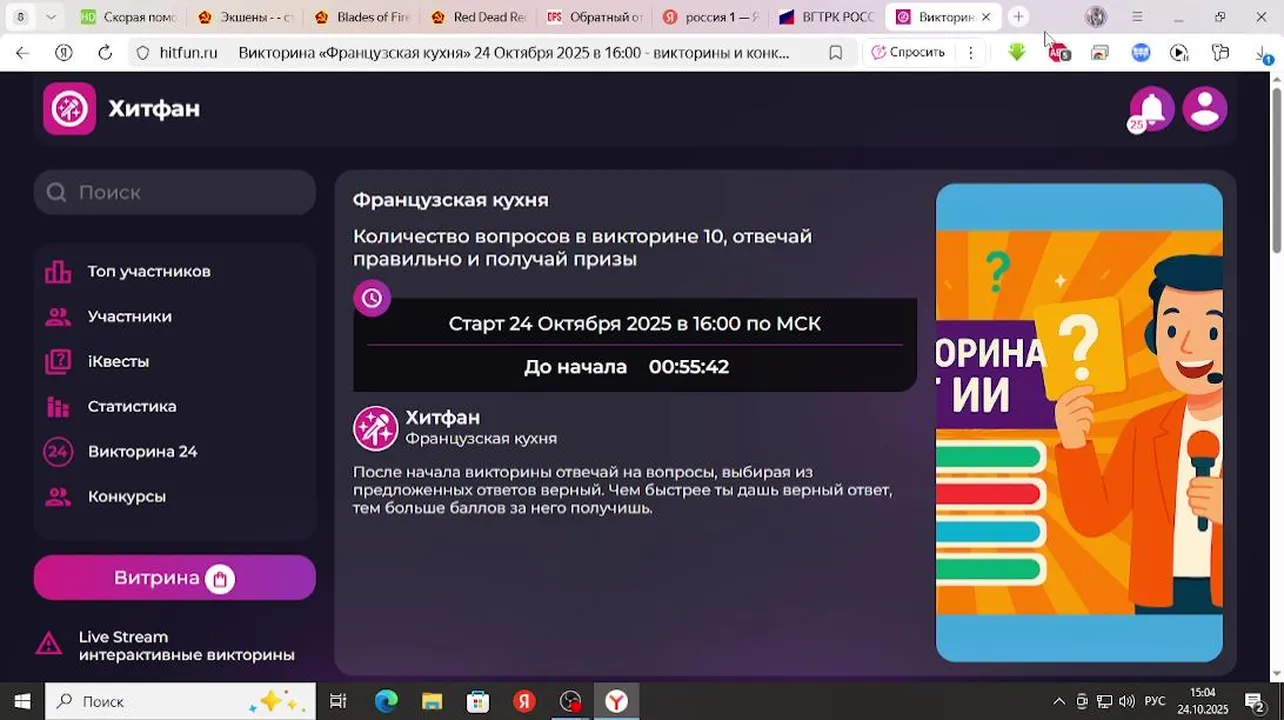
Task: Open the Windows Start menu
Action: click(x=22, y=701)
